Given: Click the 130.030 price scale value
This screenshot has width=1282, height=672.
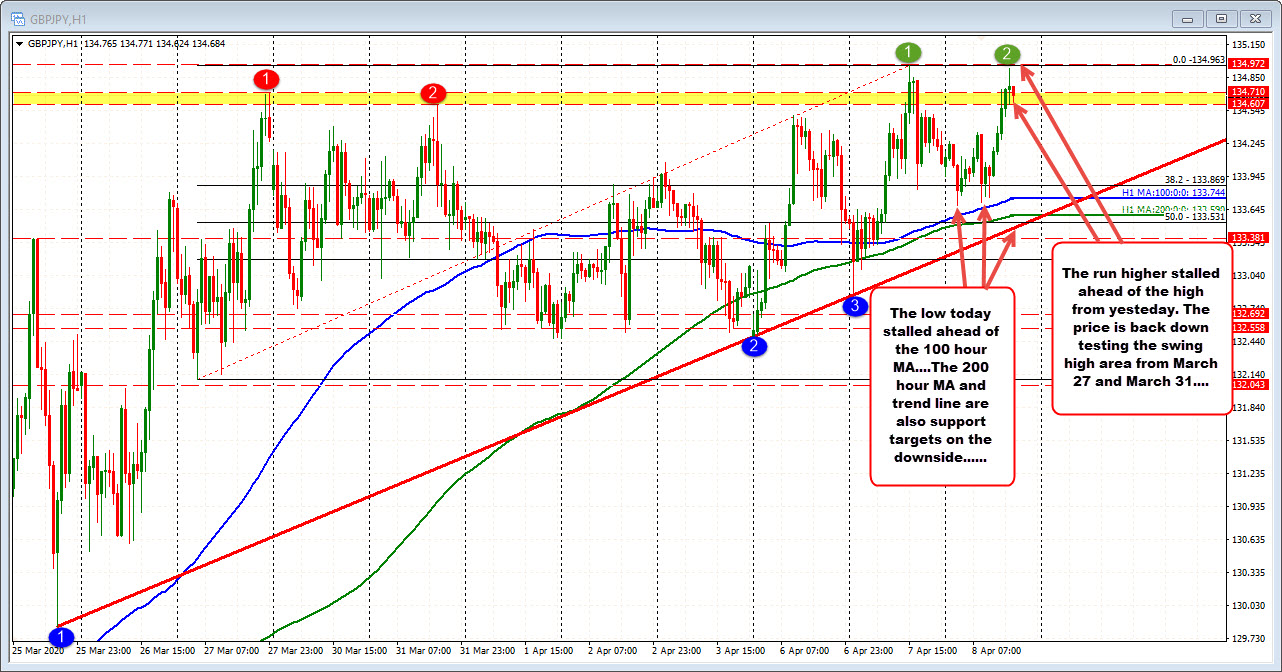Looking at the screenshot, I should point(1248,606).
